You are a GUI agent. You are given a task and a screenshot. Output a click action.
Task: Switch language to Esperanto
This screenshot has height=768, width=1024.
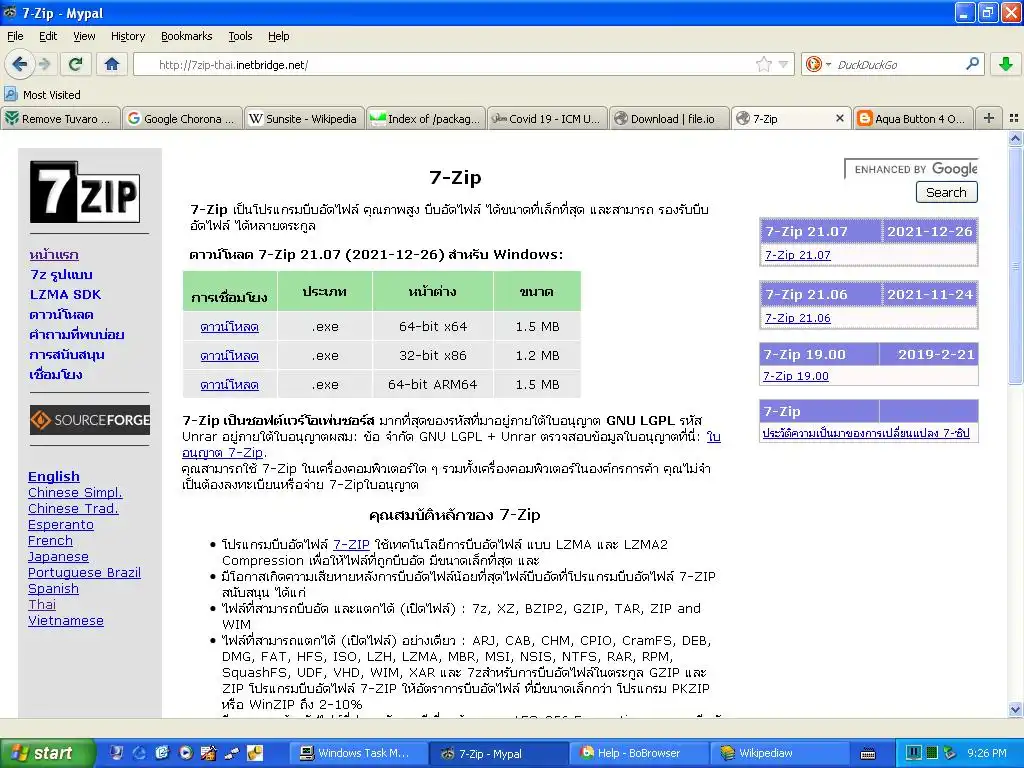pyautogui.click(x=61, y=524)
